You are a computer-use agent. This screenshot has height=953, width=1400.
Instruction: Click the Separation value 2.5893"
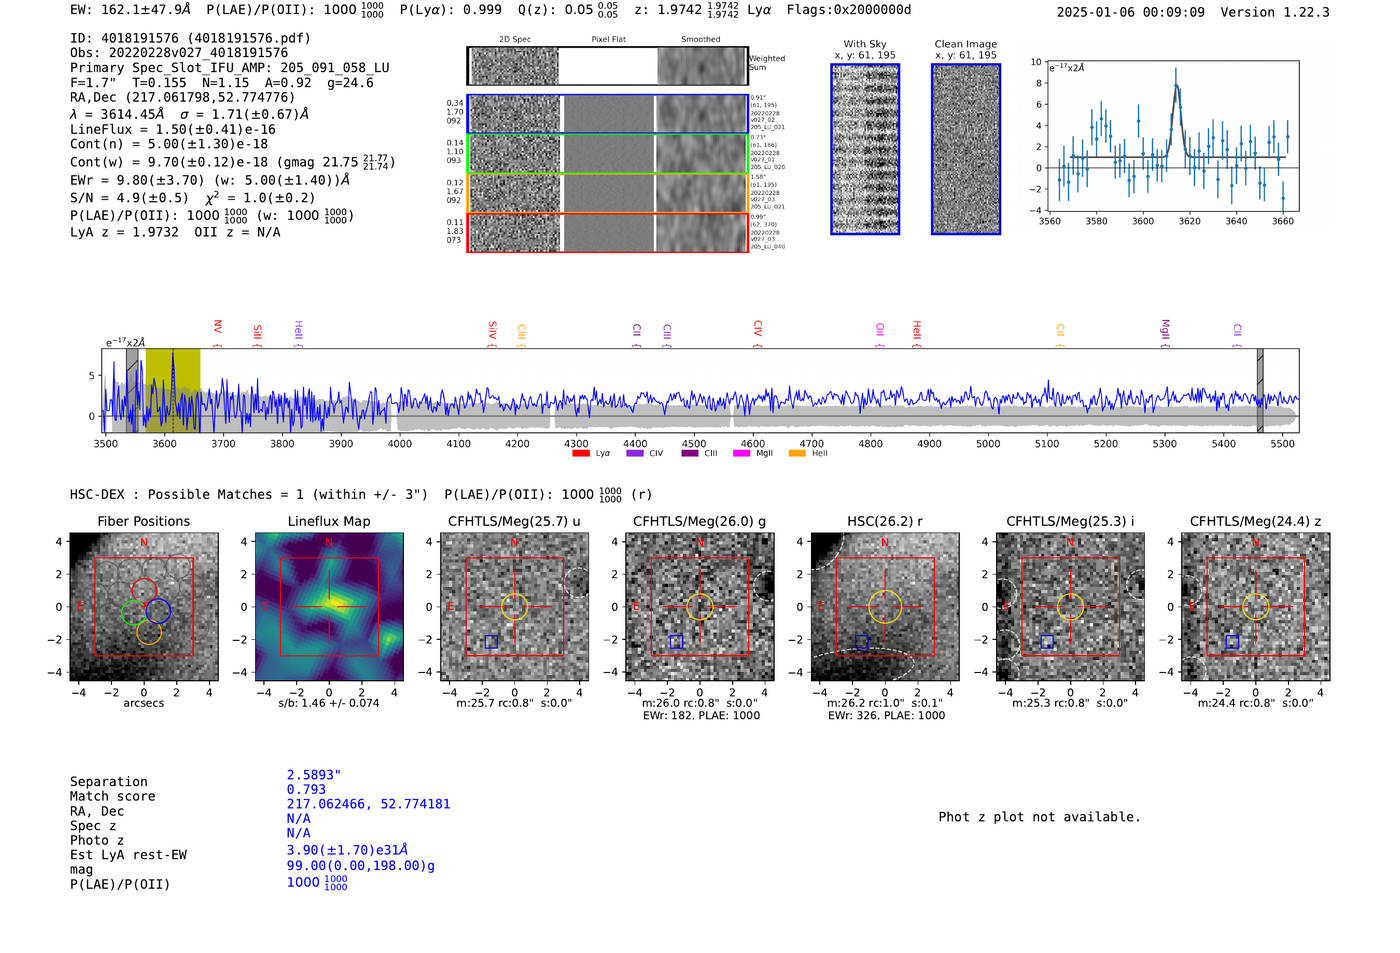(314, 775)
